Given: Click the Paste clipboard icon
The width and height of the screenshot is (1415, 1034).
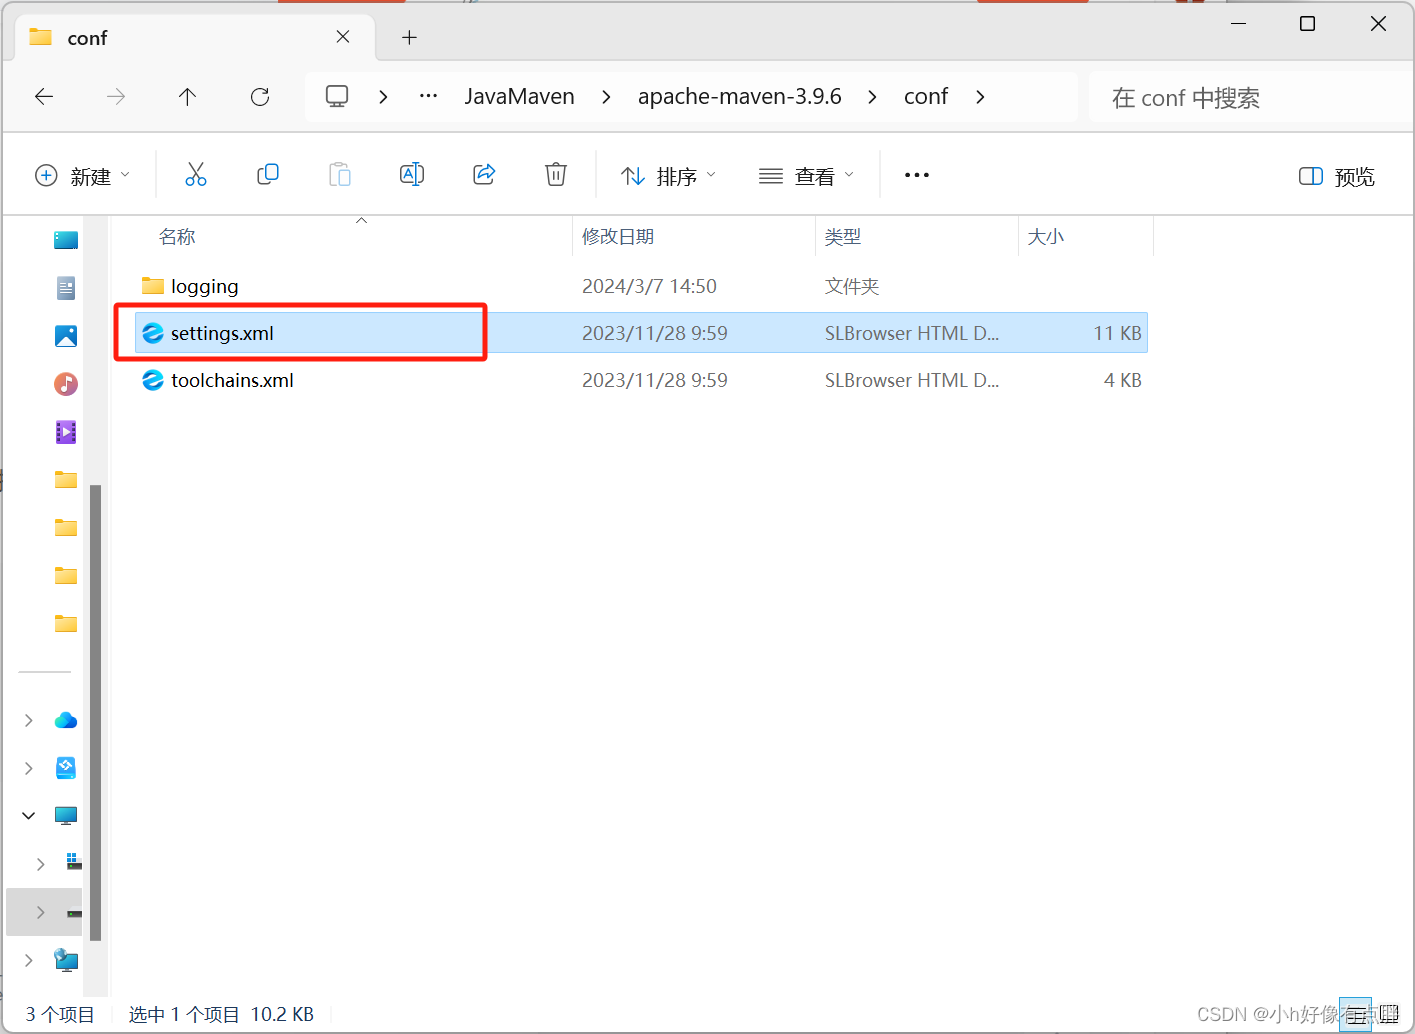Looking at the screenshot, I should tap(340, 175).
